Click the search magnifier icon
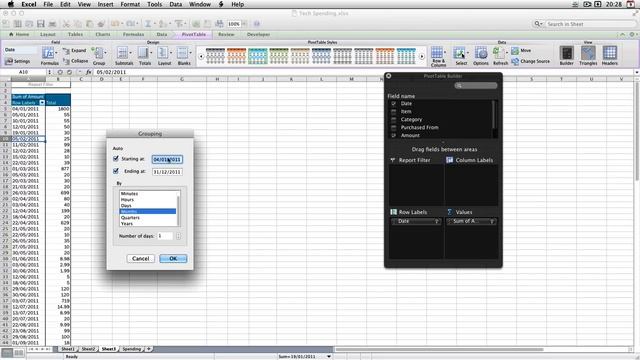The height and width of the screenshot is (360, 640). 538,24
